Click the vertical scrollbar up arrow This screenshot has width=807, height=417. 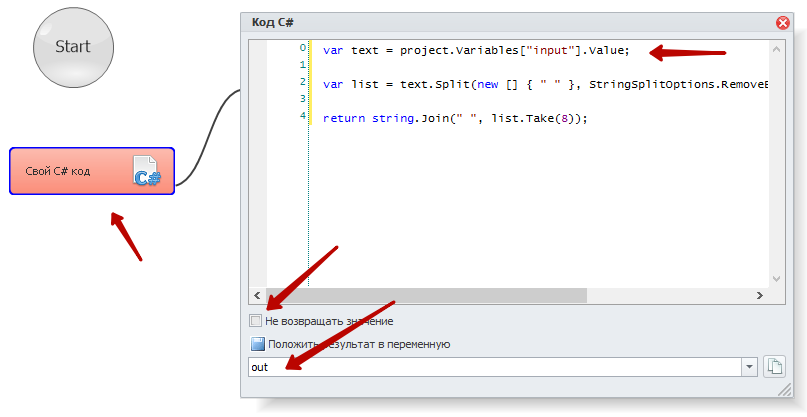[x=777, y=49]
